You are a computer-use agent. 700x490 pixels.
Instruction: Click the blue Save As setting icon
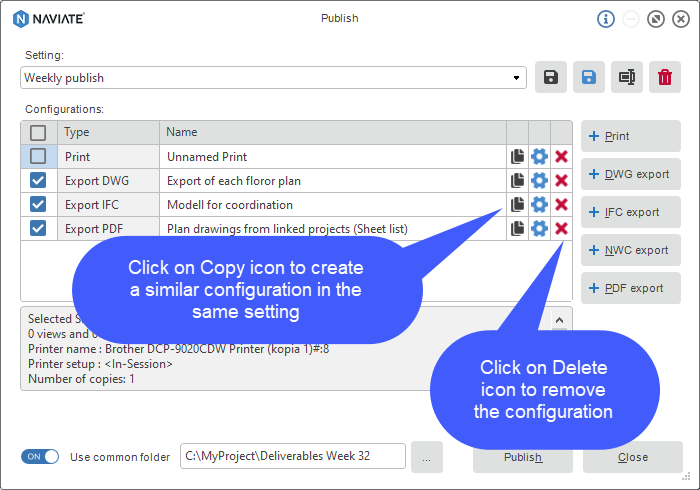(x=588, y=77)
